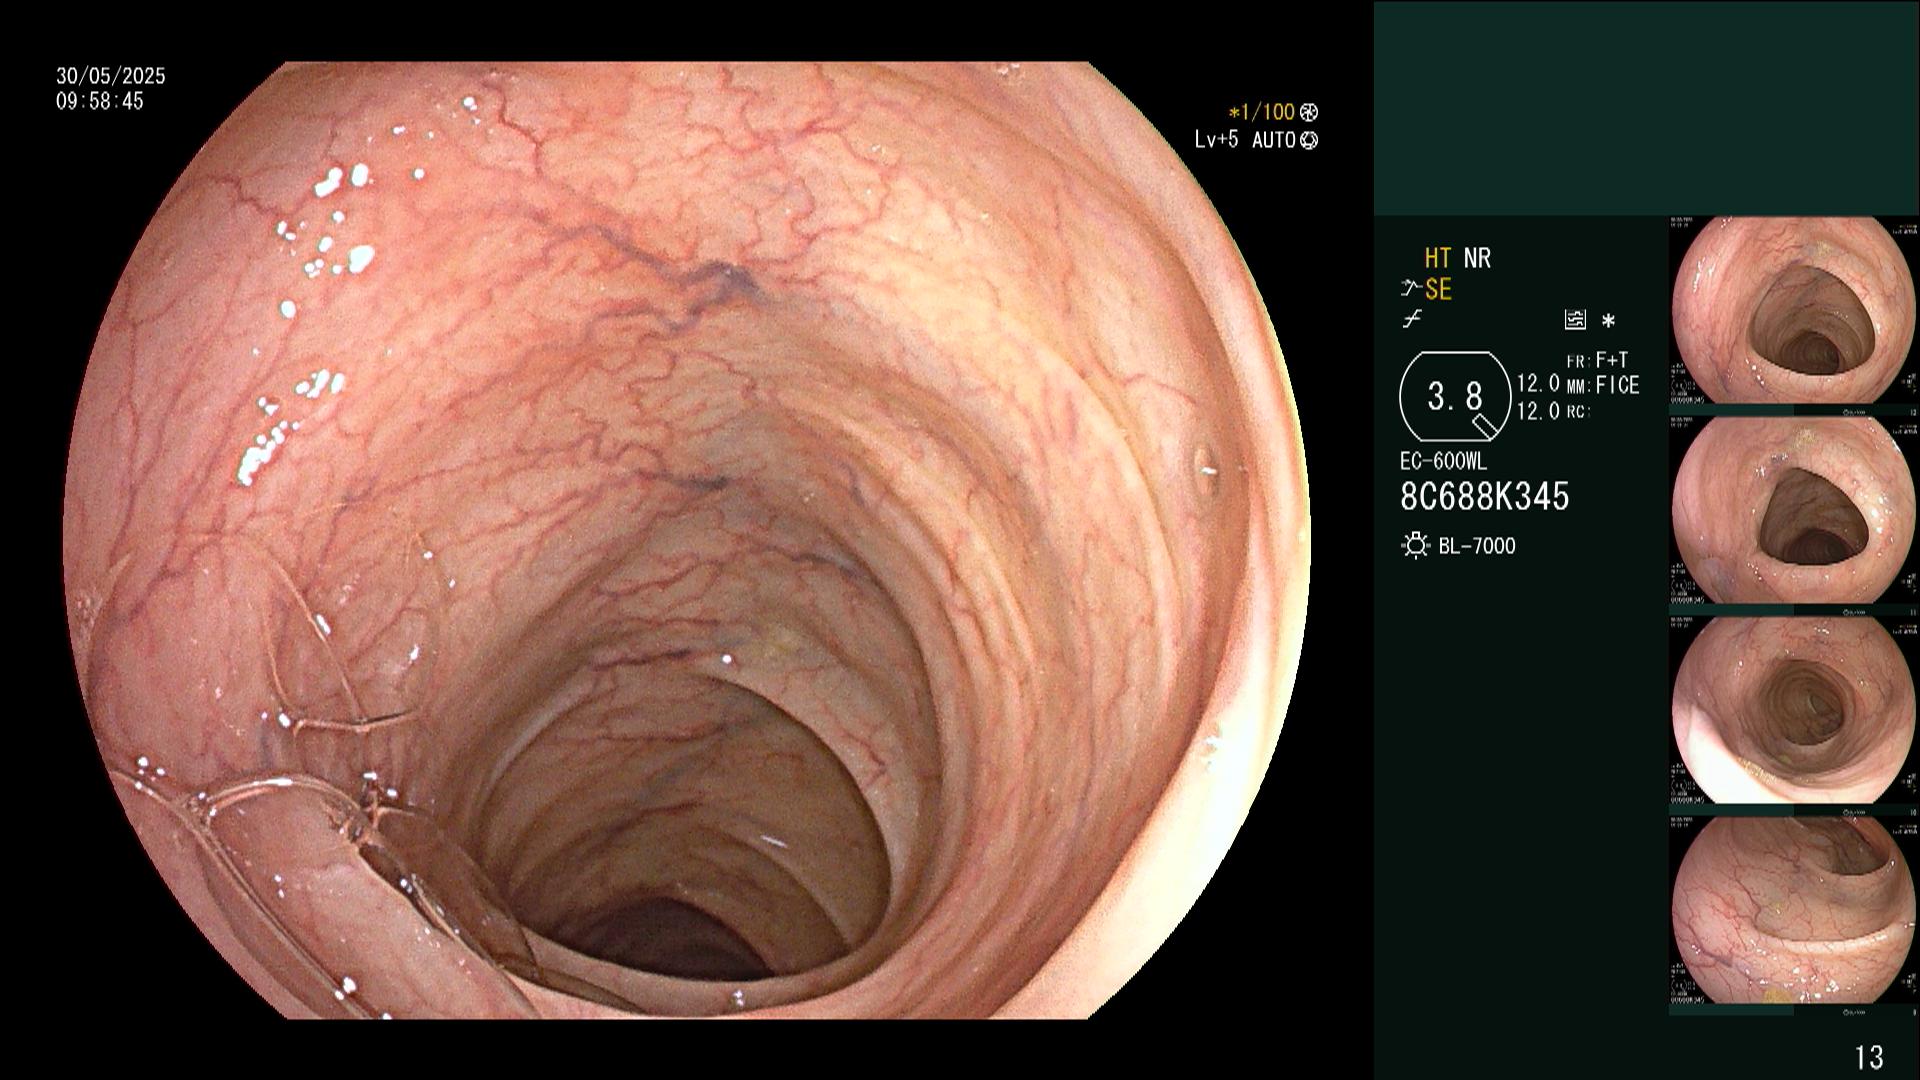
Task: Click the shutter speed *1/100 value
Action: tap(1261, 112)
